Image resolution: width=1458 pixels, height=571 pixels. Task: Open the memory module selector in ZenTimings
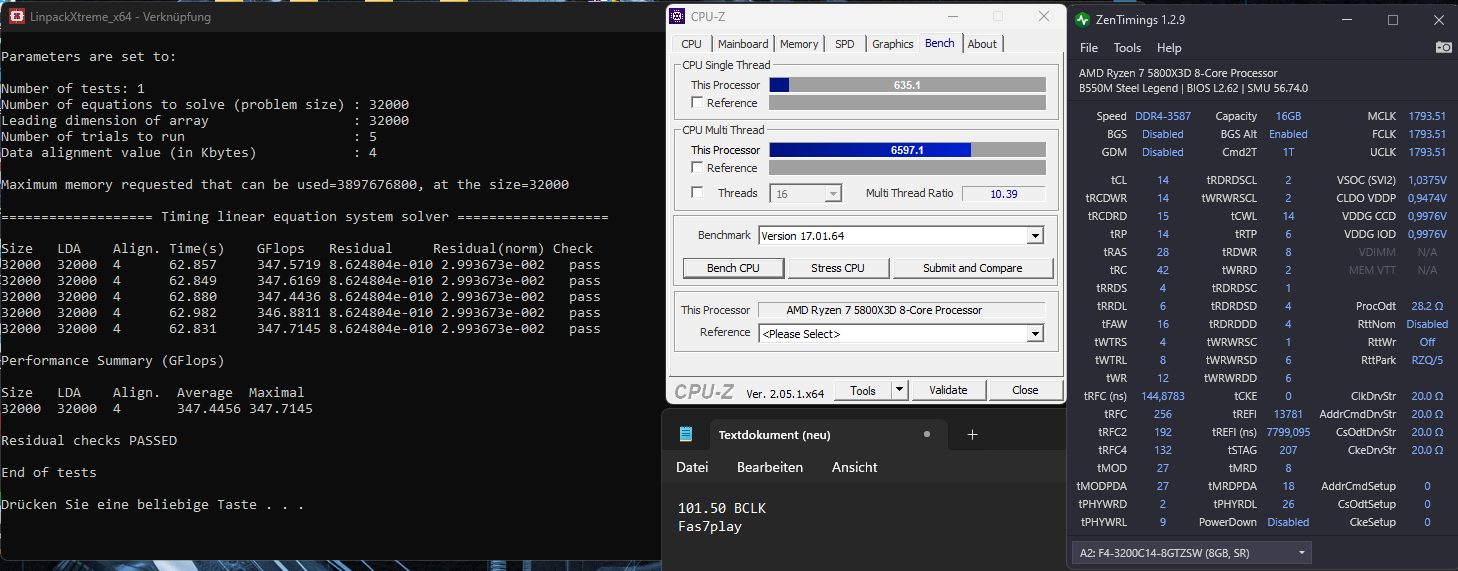tap(1191, 553)
